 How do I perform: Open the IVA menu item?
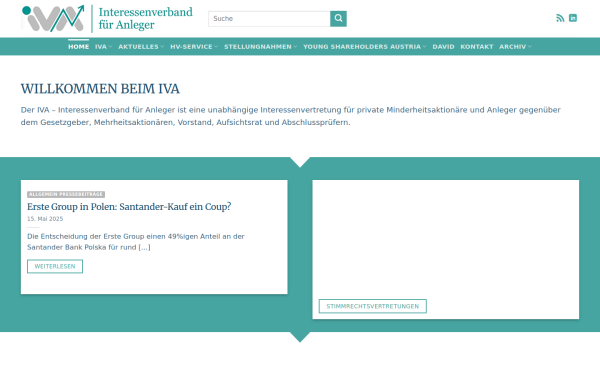point(101,47)
